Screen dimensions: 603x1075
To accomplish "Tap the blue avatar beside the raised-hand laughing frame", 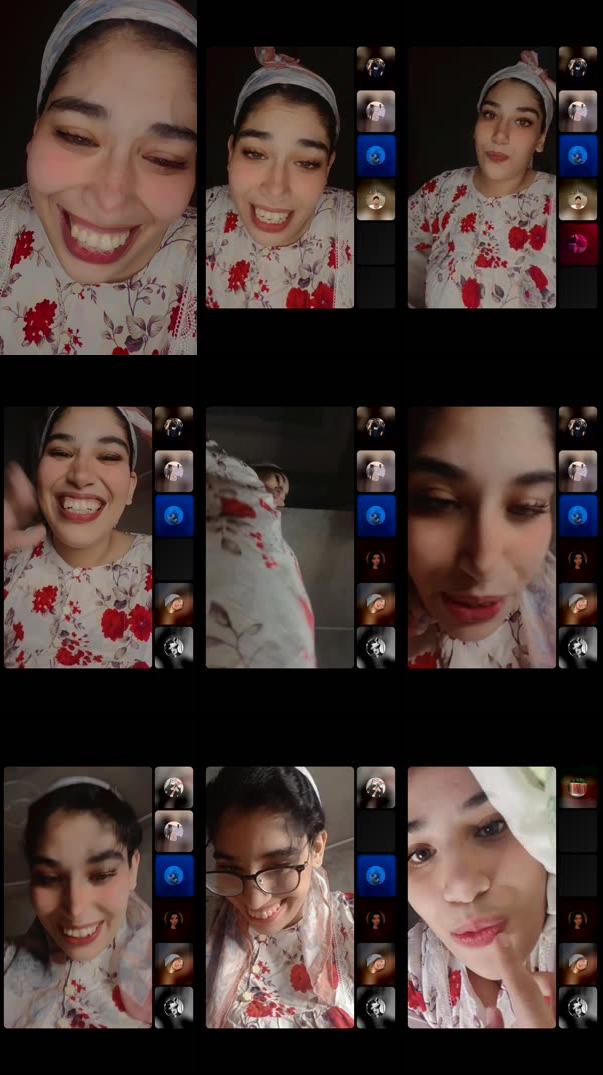I will pyautogui.click(x=173, y=516).
